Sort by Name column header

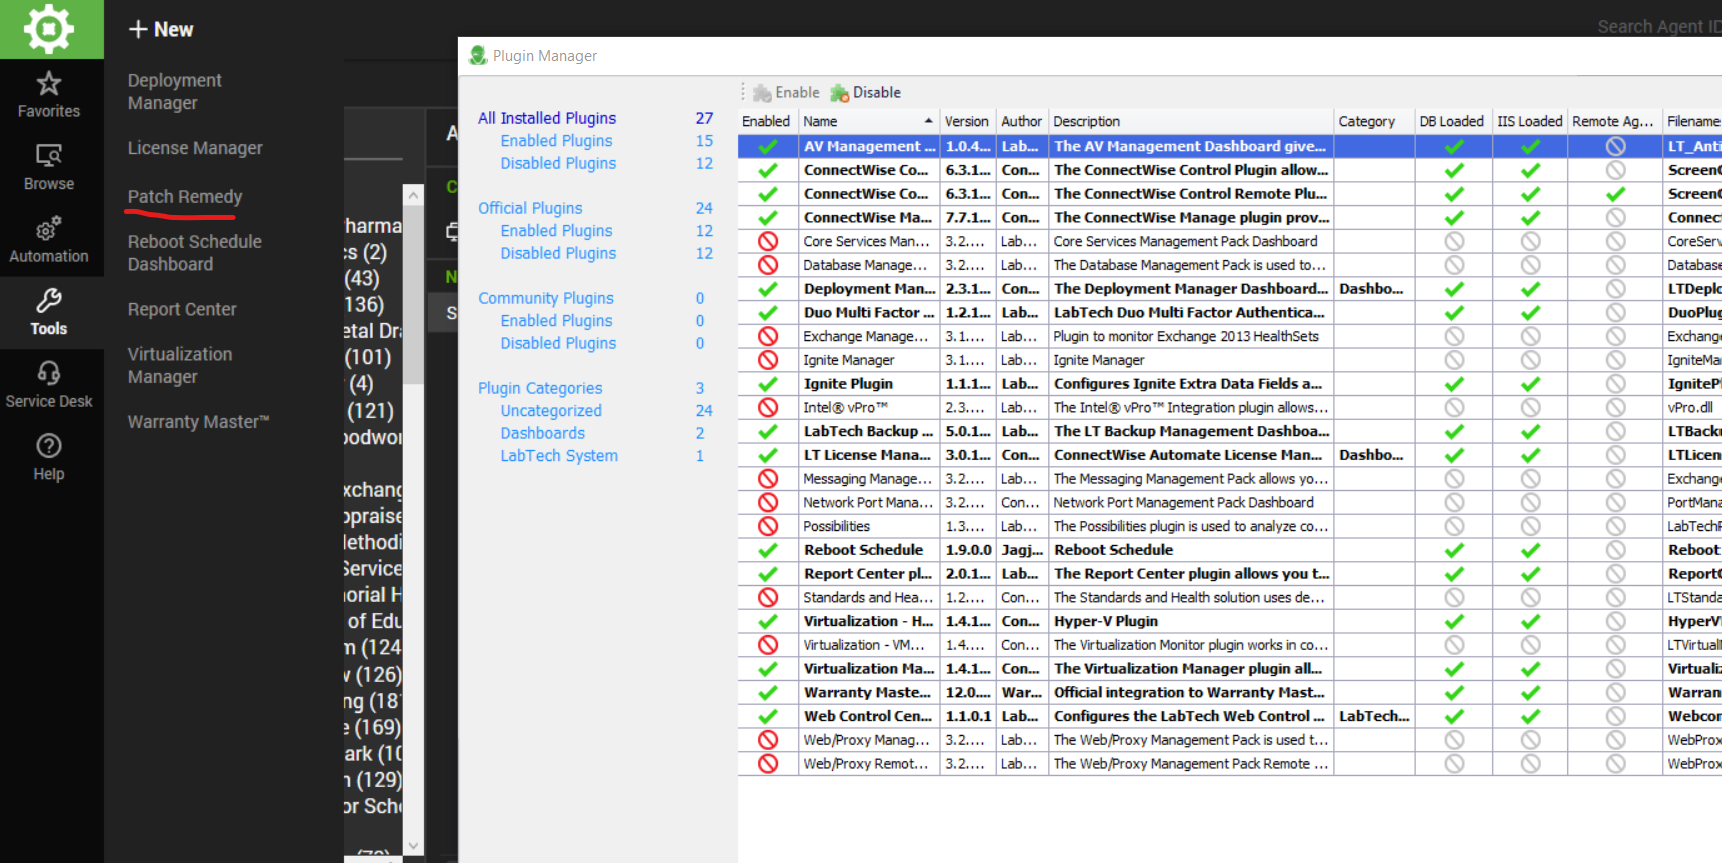[868, 121]
